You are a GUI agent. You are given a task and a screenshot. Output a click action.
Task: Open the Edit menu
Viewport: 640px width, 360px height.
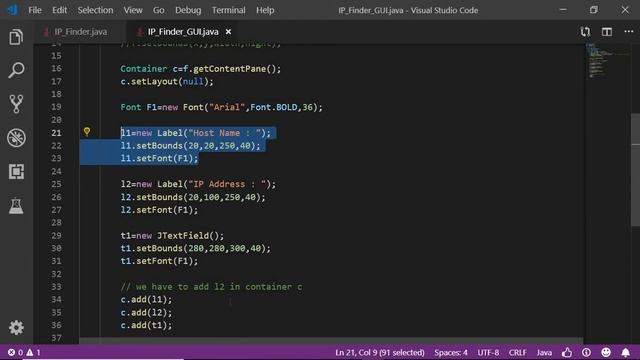59,10
